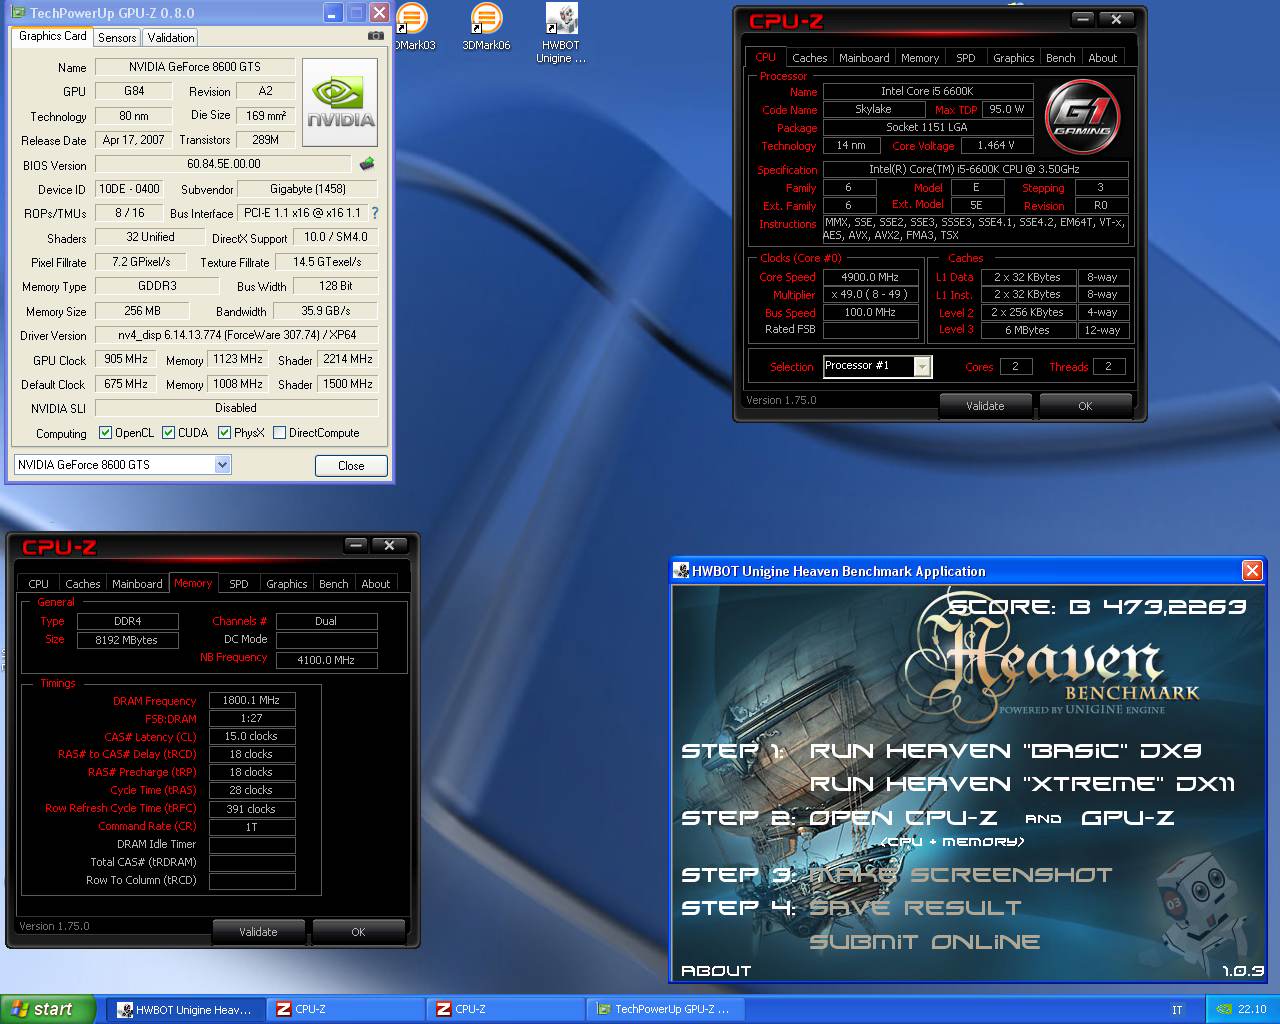Open CPU tab in bottom CPU-Z window
This screenshot has height=1024, width=1280.
pos(38,584)
